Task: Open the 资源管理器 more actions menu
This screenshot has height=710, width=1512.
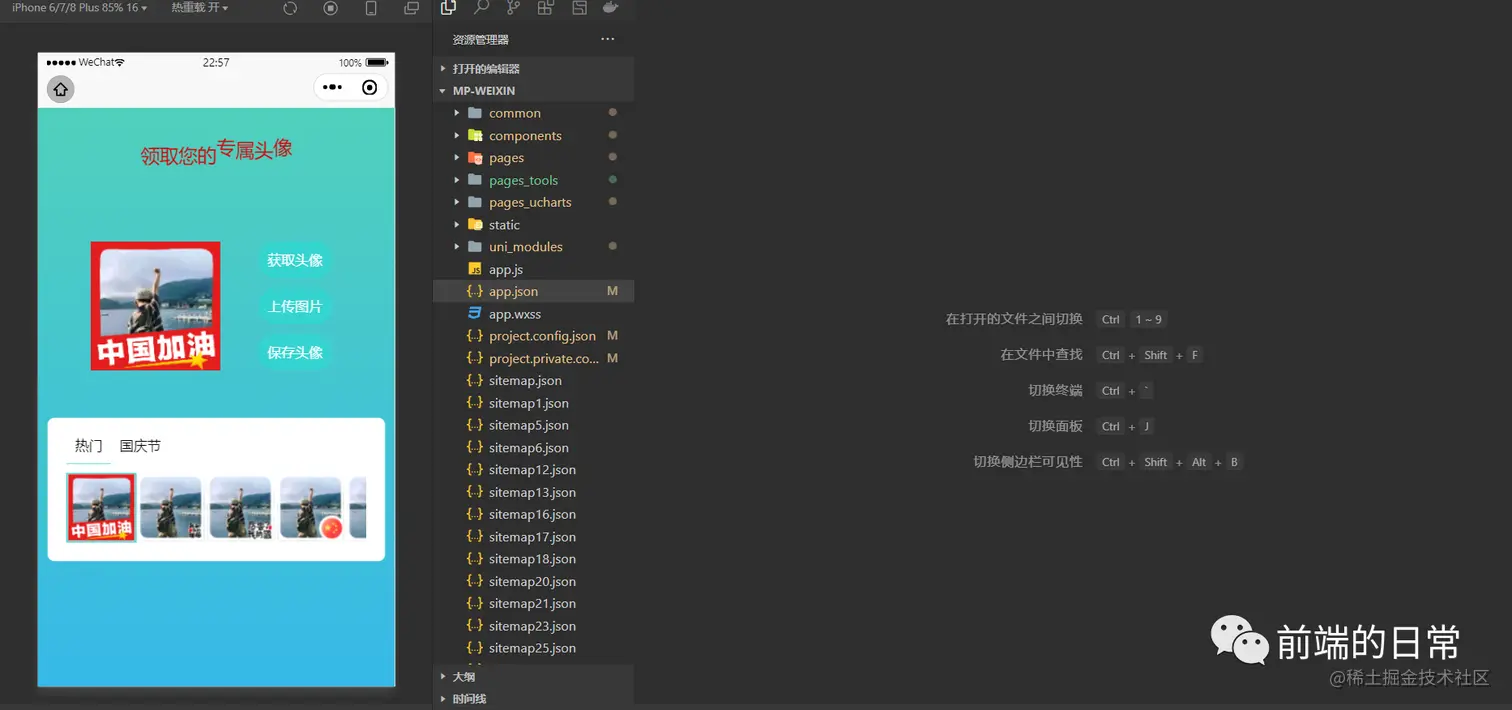Action: tap(608, 39)
